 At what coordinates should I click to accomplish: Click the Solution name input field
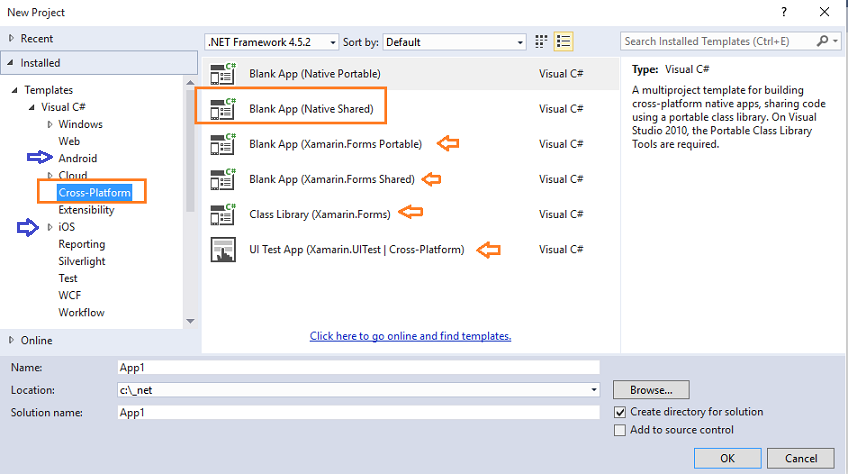coord(359,412)
